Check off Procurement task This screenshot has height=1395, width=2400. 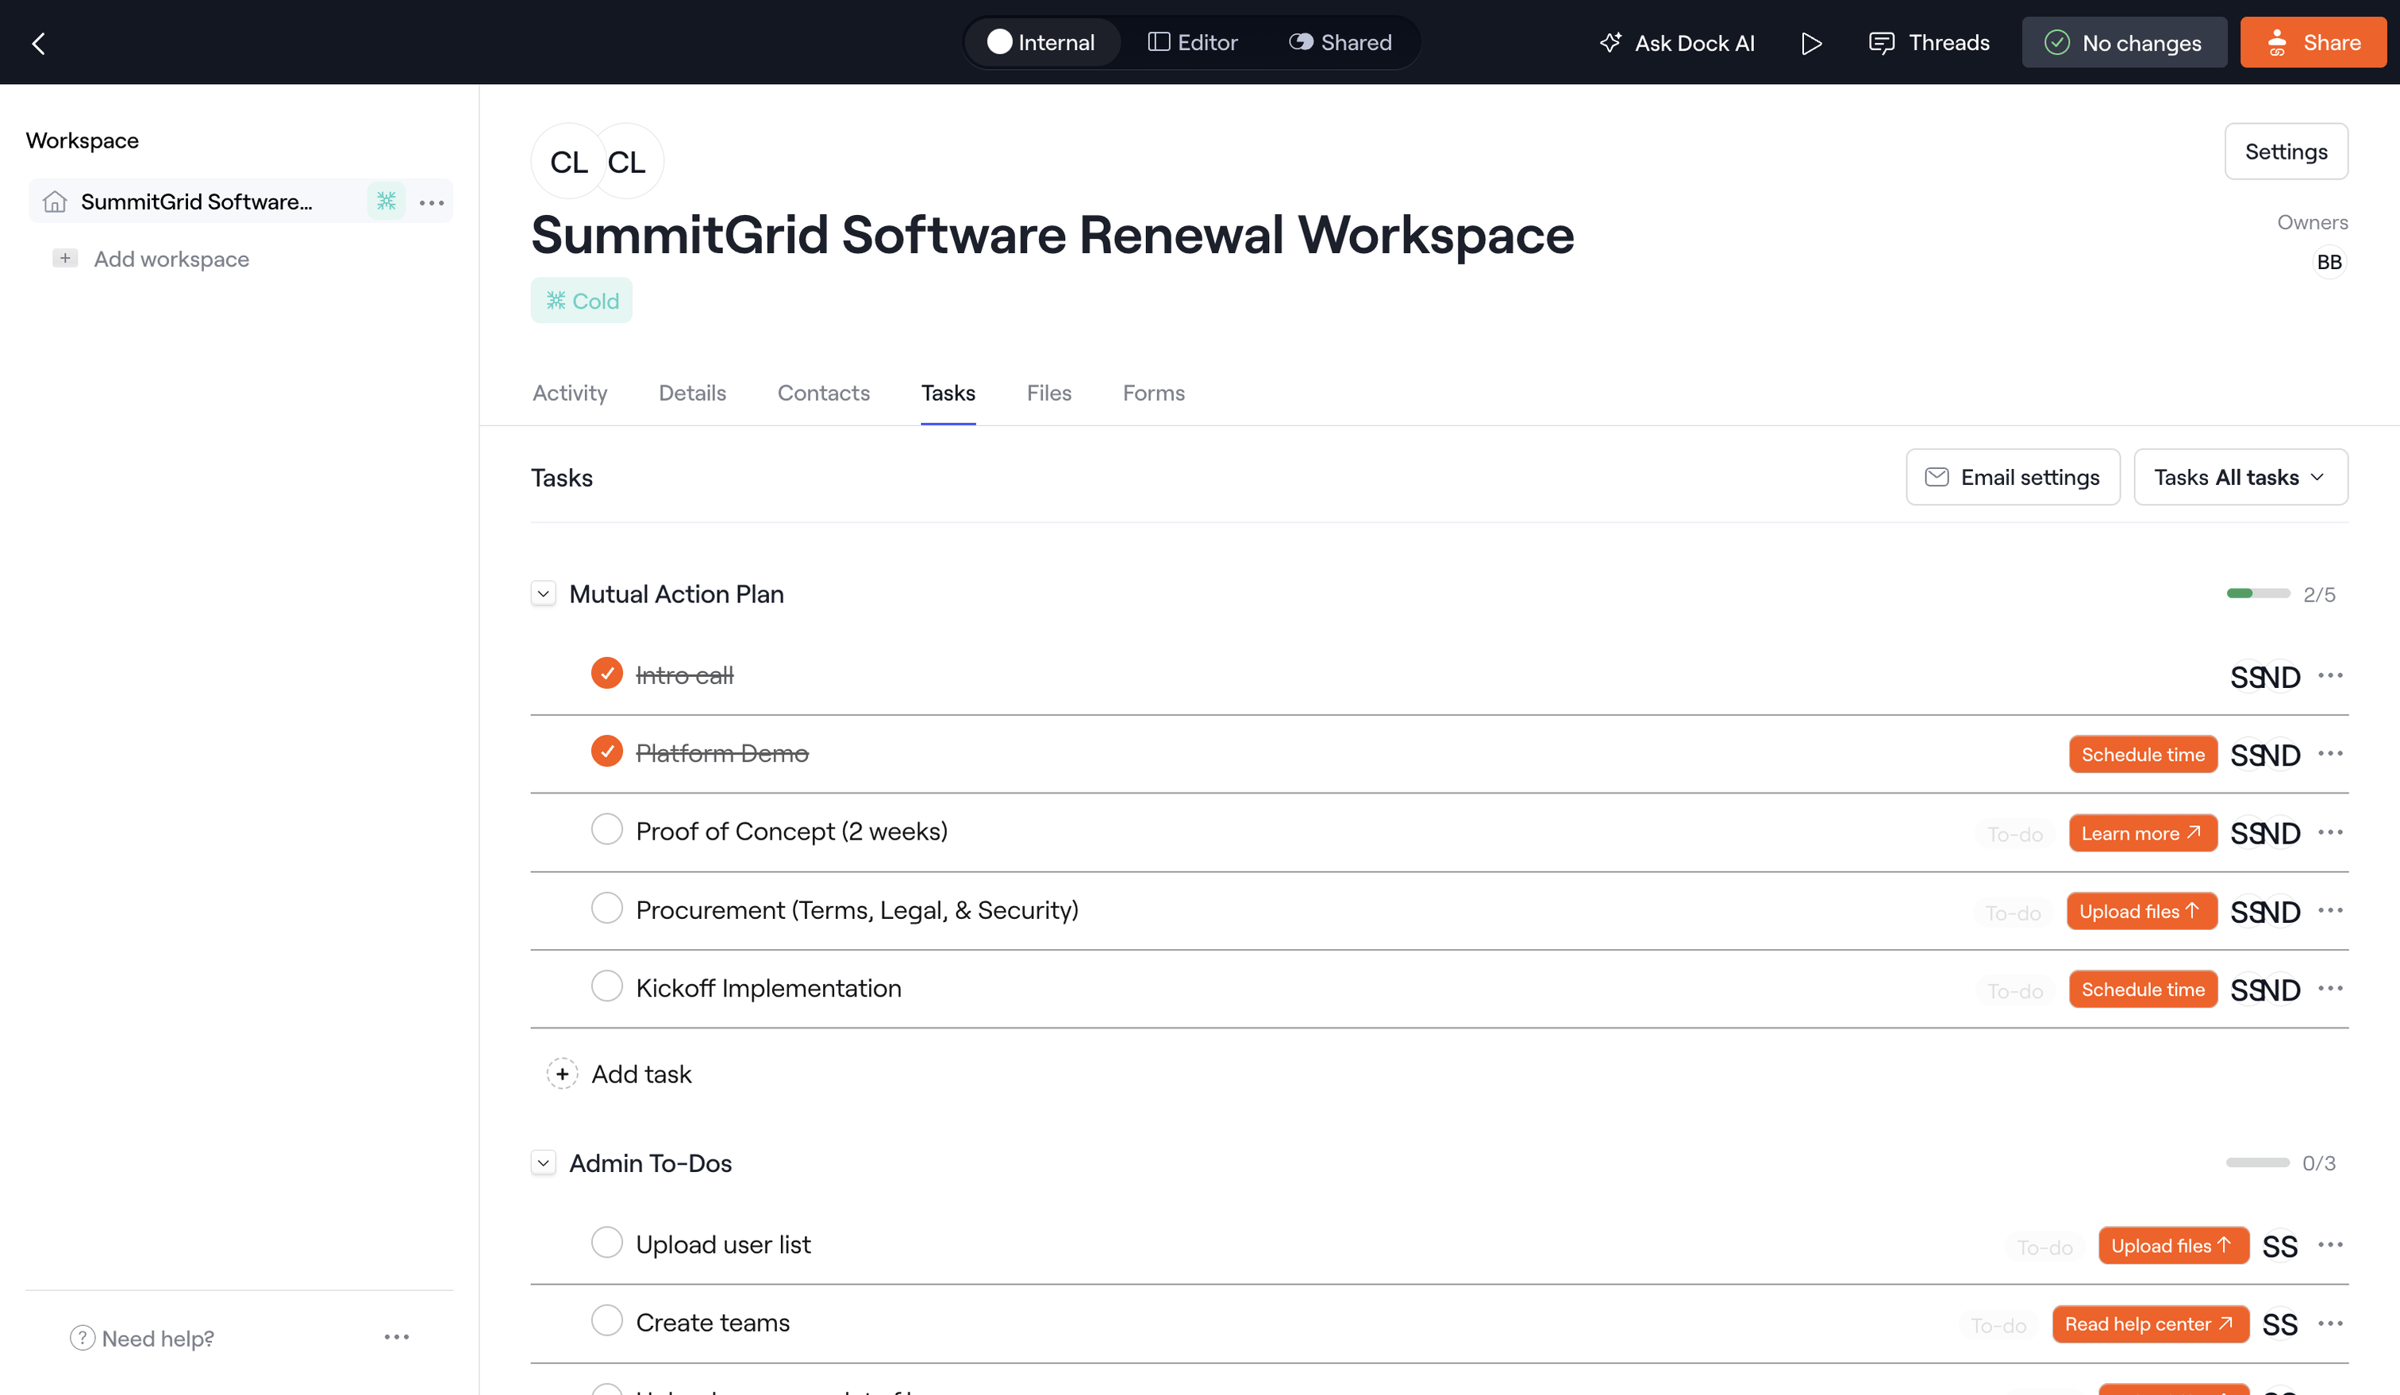click(x=607, y=909)
